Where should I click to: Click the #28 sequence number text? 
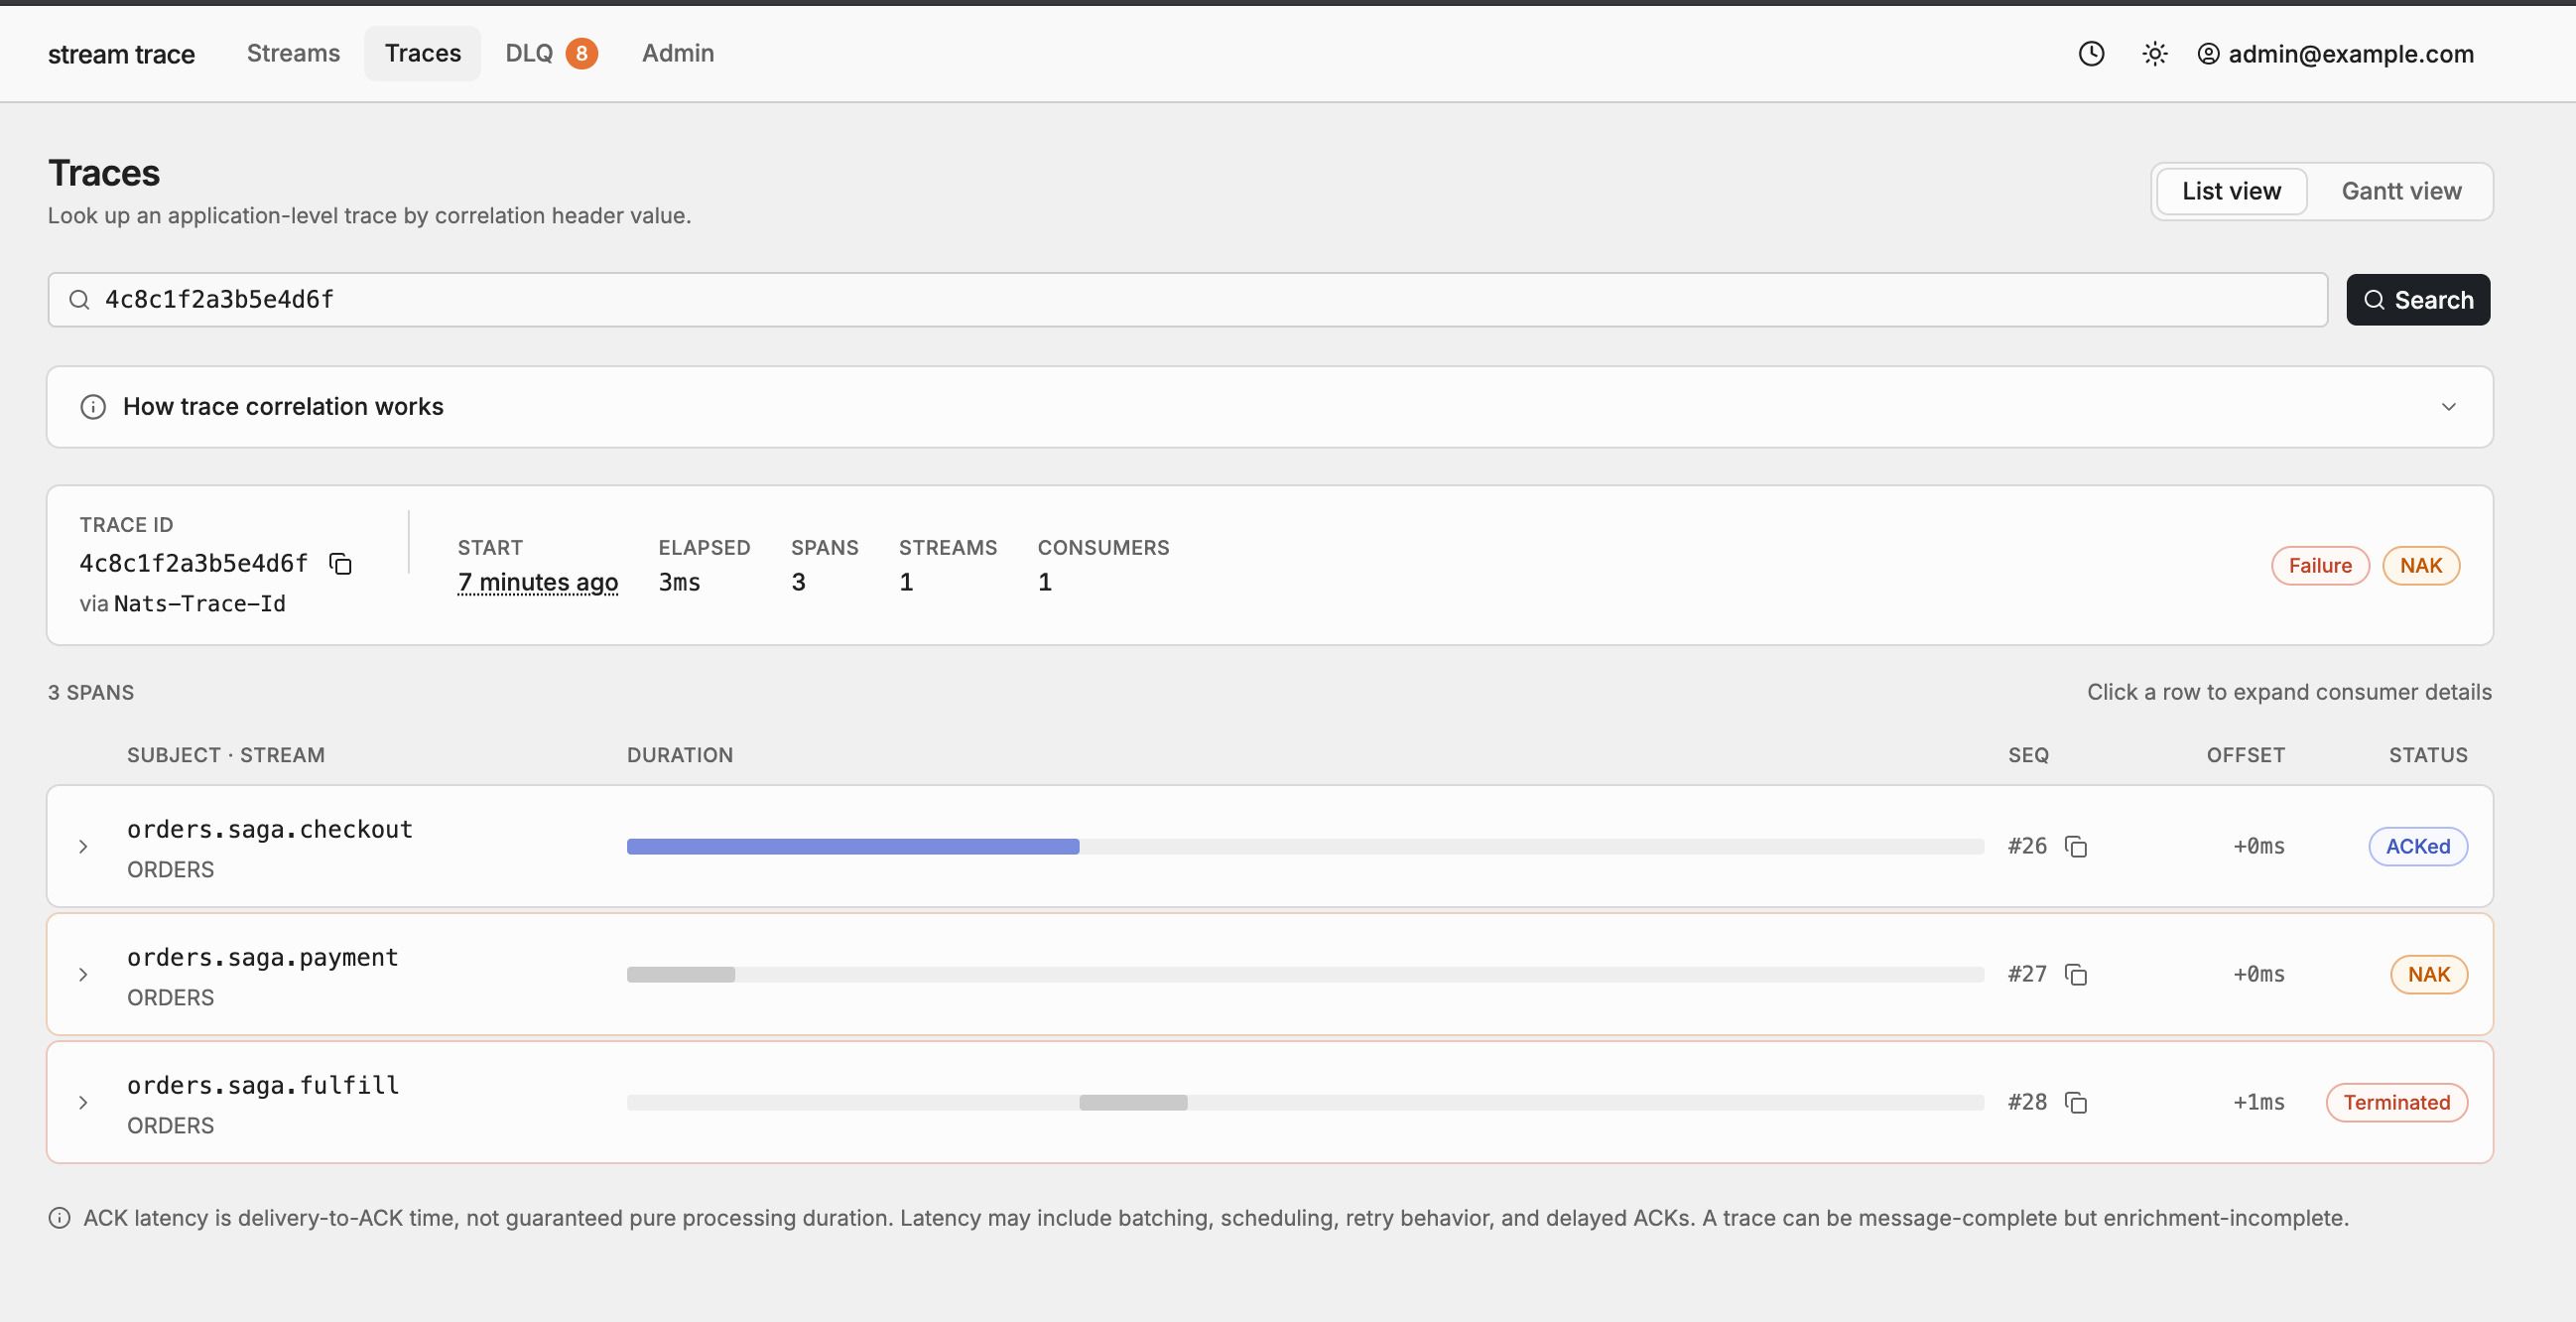(x=2027, y=1103)
